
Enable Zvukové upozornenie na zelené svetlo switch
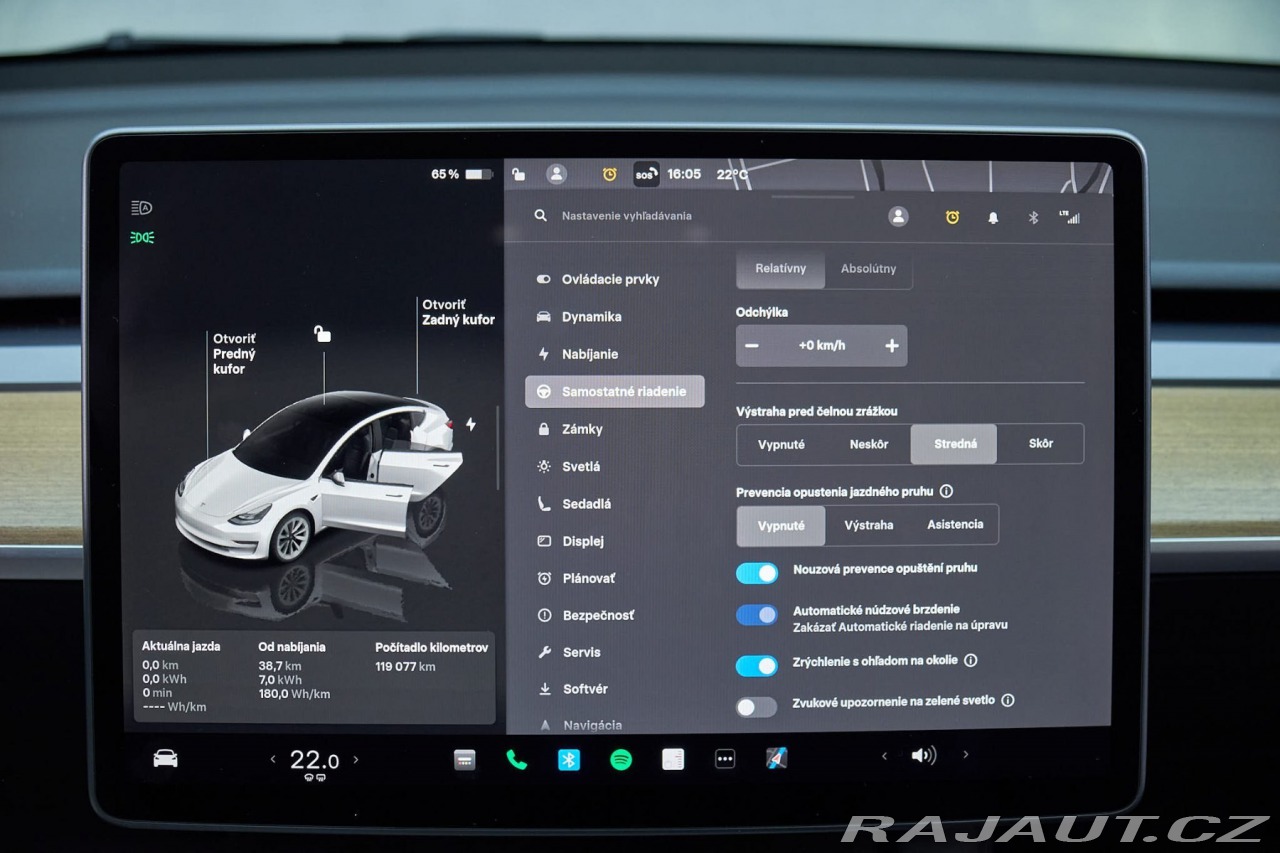pyautogui.click(x=757, y=707)
